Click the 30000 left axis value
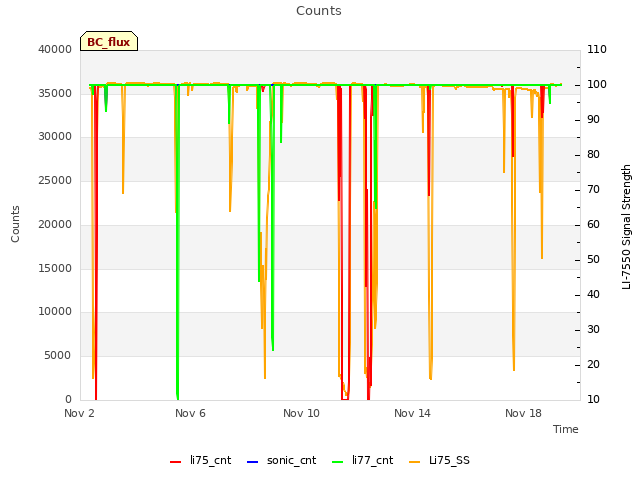 click(55, 136)
